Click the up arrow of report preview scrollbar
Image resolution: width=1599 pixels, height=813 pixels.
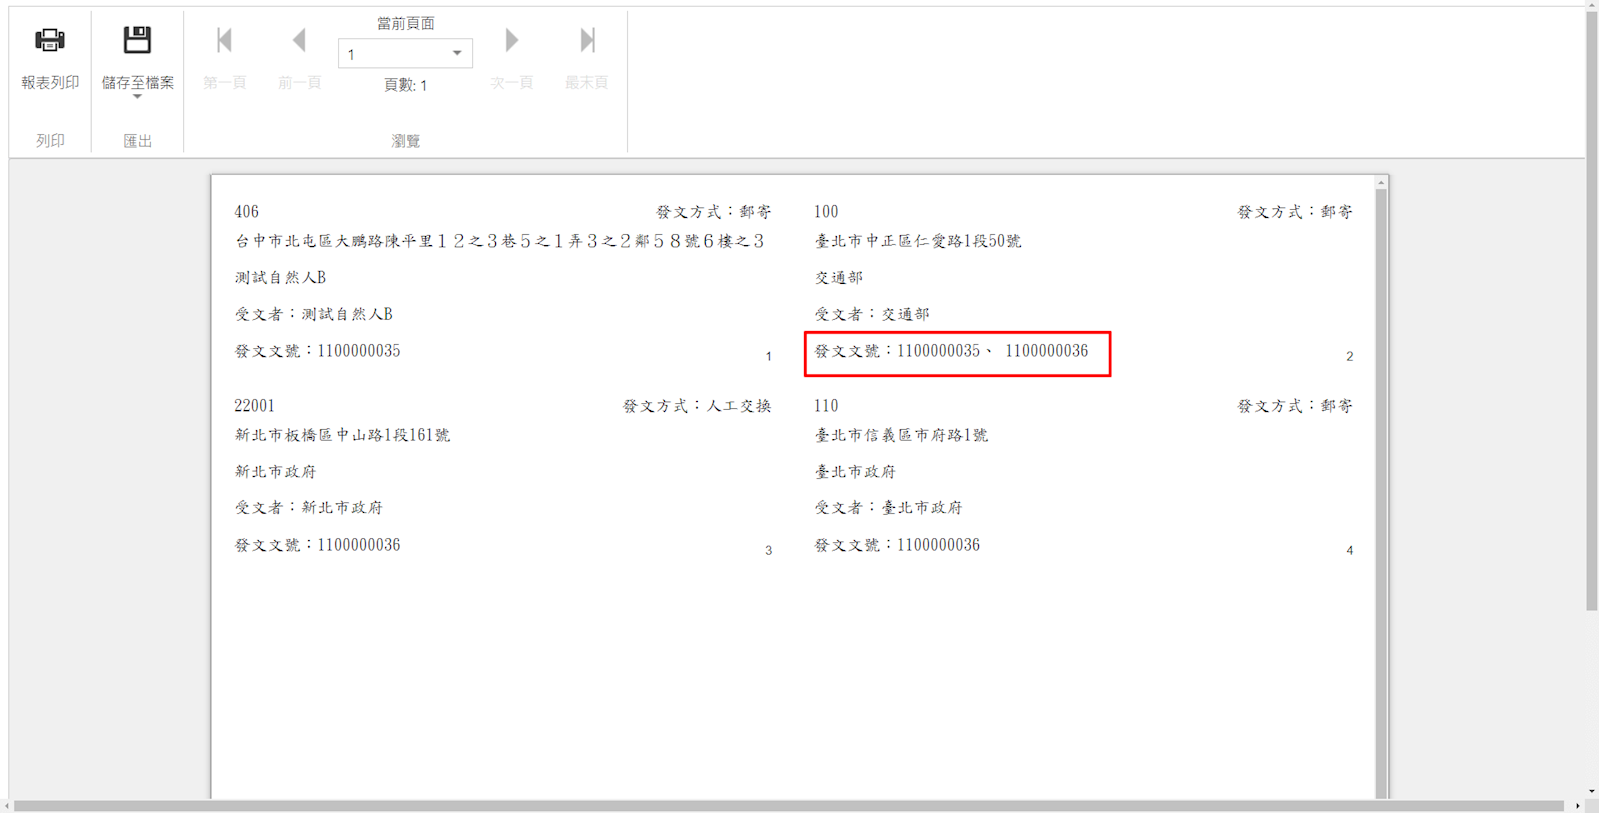pyautogui.click(x=1381, y=183)
